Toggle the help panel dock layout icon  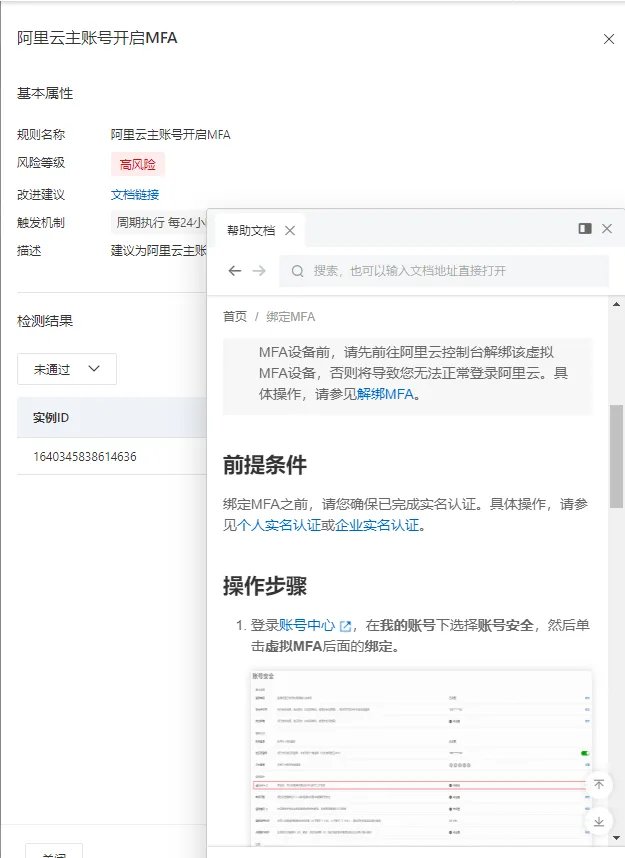585,228
